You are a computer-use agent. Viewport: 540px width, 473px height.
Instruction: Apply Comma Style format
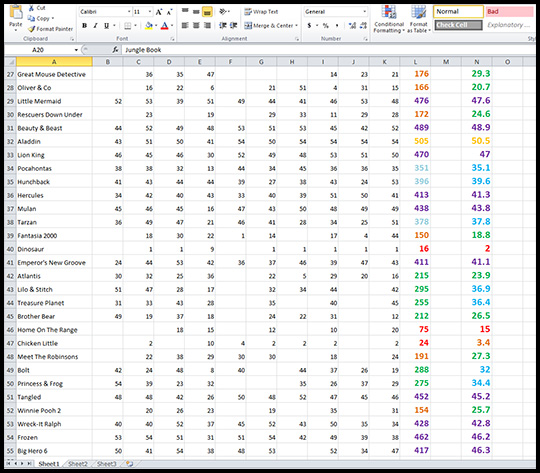point(337,25)
